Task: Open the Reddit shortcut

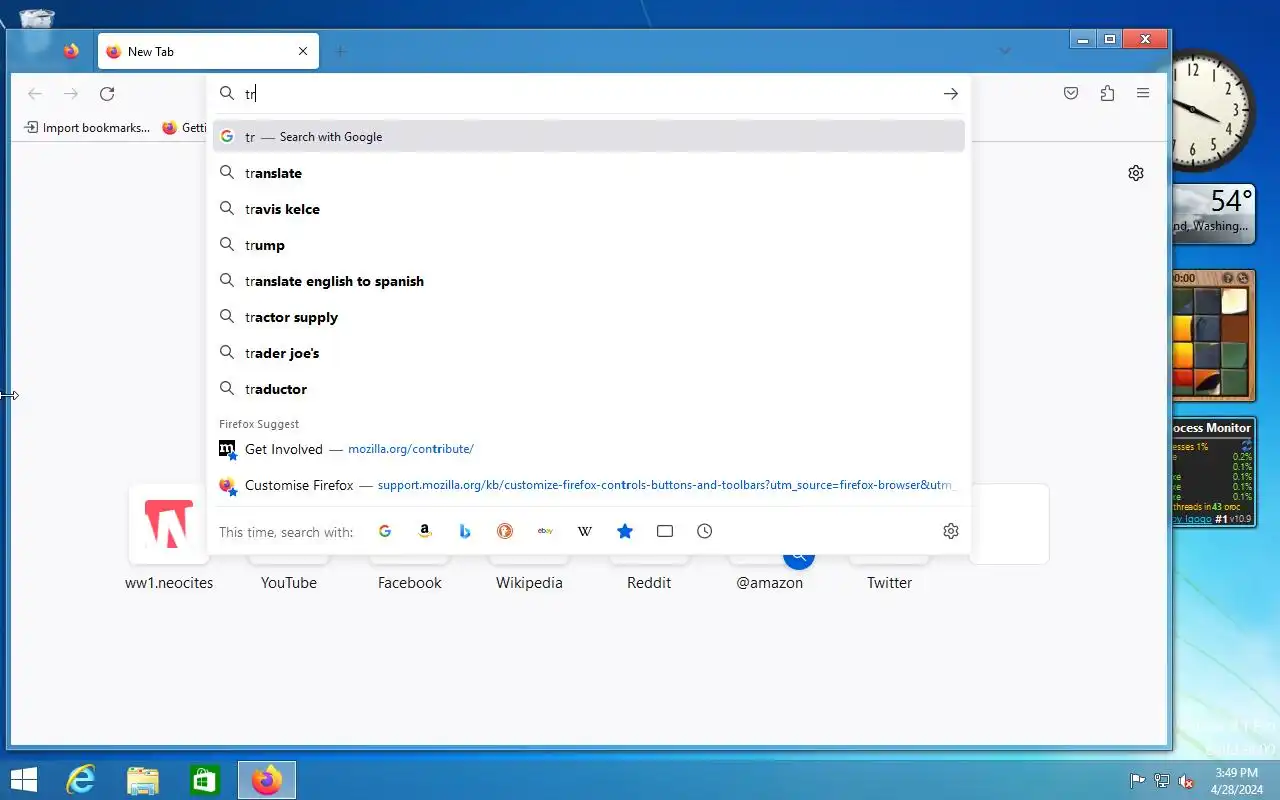Action: pyautogui.click(x=649, y=582)
